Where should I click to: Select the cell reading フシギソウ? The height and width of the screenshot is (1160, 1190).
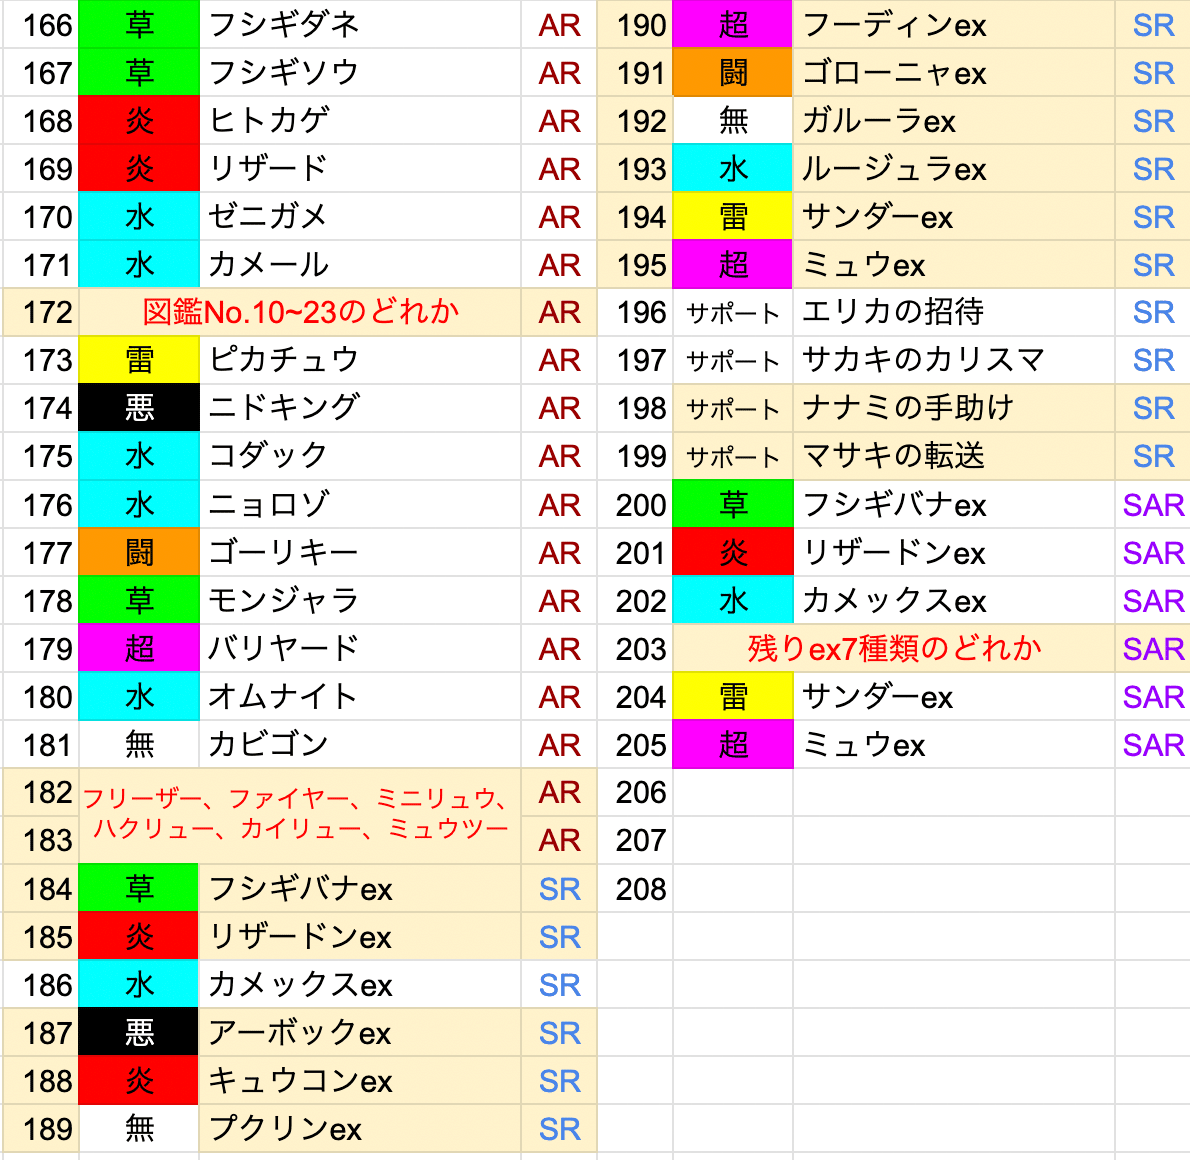(x=360, y=73)
